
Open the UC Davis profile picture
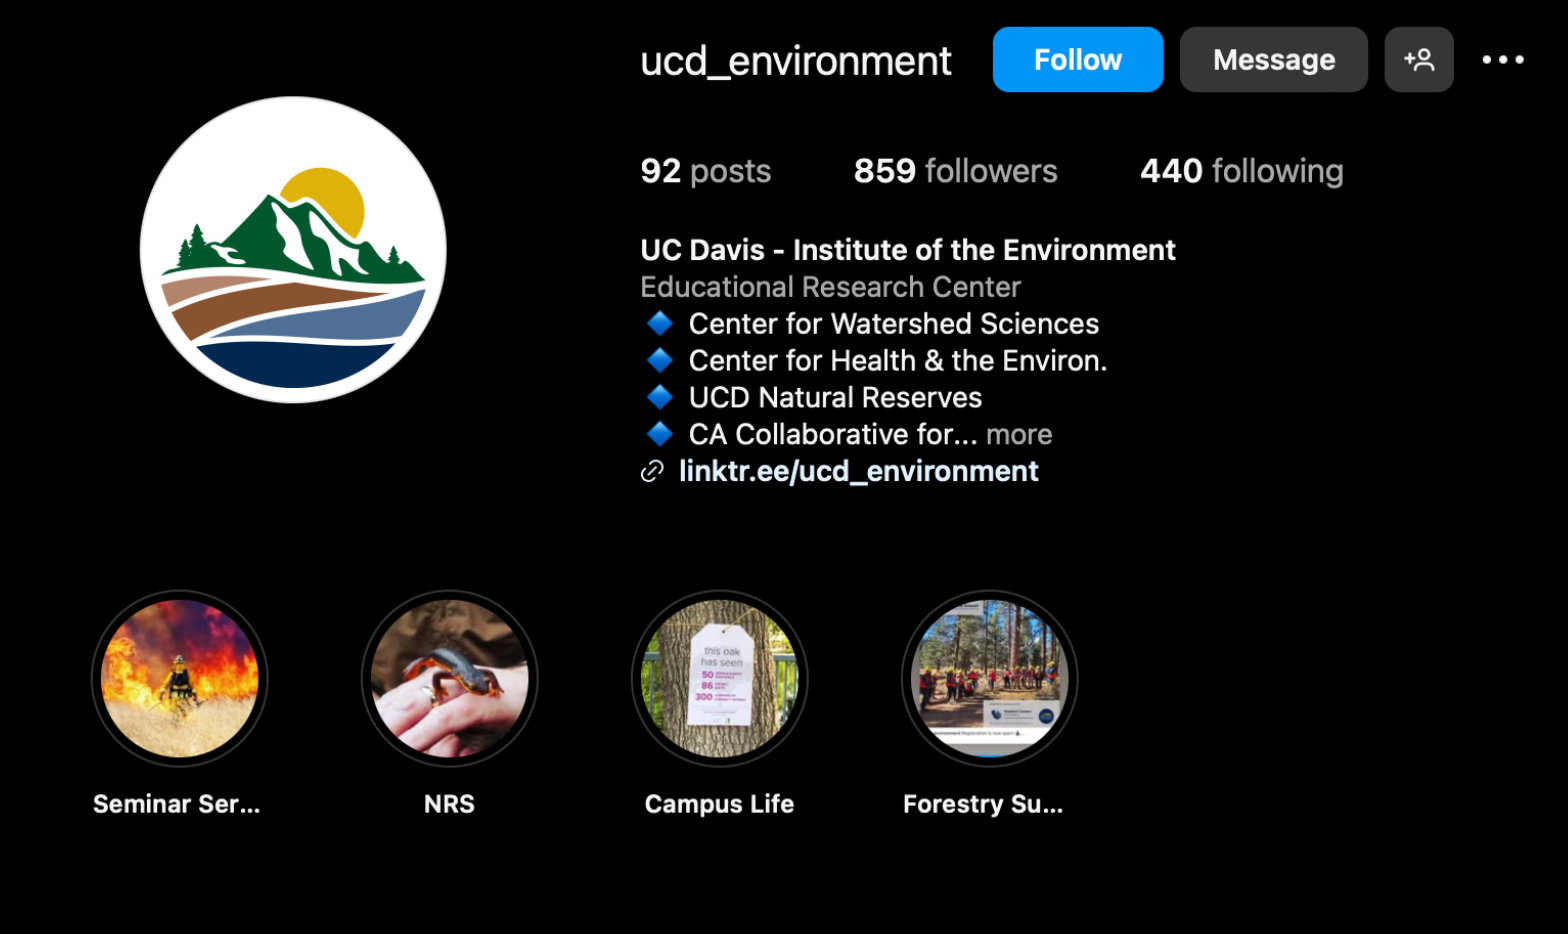point(293,250)
